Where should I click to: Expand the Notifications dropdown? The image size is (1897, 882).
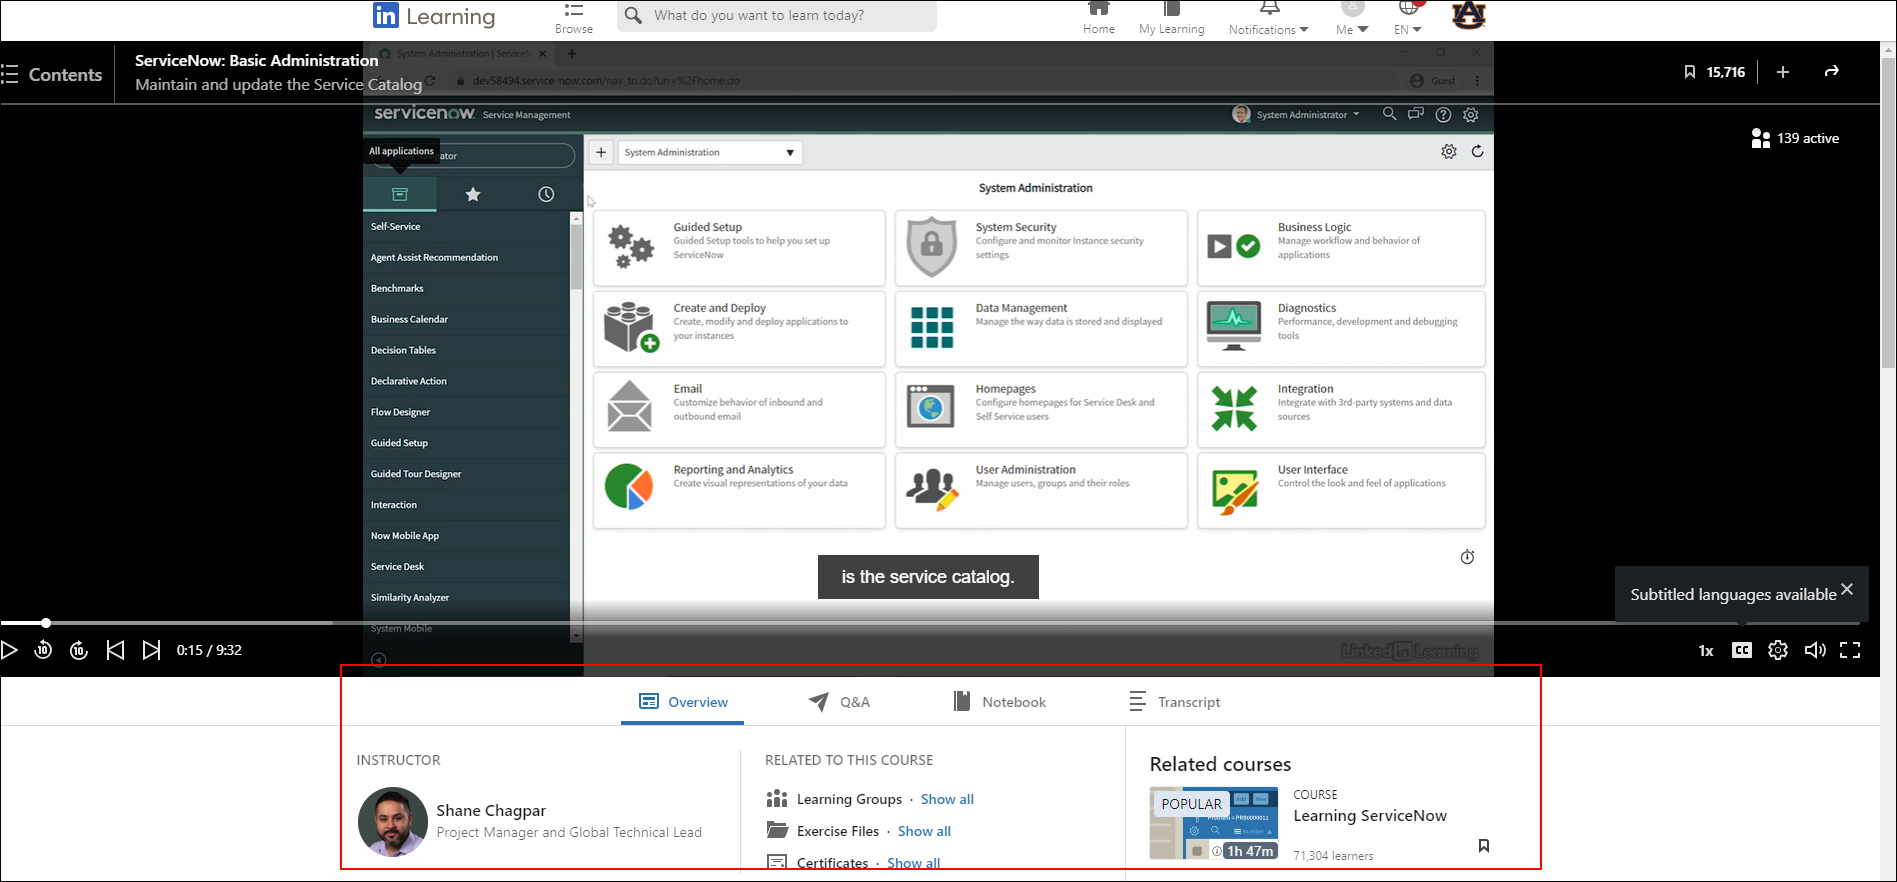(1268, 18)
